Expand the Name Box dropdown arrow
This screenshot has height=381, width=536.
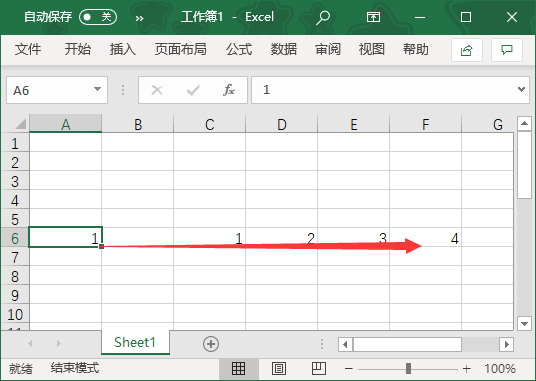(97, 90)
